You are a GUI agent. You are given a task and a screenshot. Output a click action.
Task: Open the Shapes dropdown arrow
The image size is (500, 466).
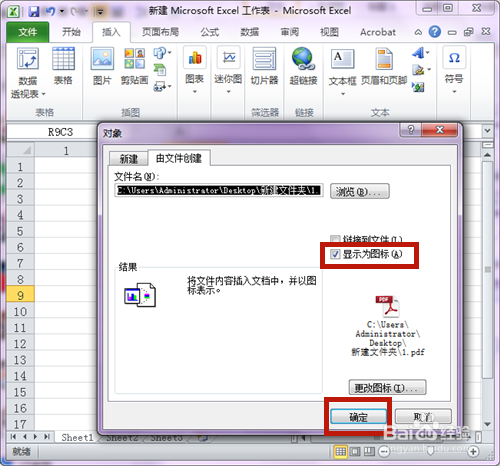pyautogui.click(x=169, y=53)
